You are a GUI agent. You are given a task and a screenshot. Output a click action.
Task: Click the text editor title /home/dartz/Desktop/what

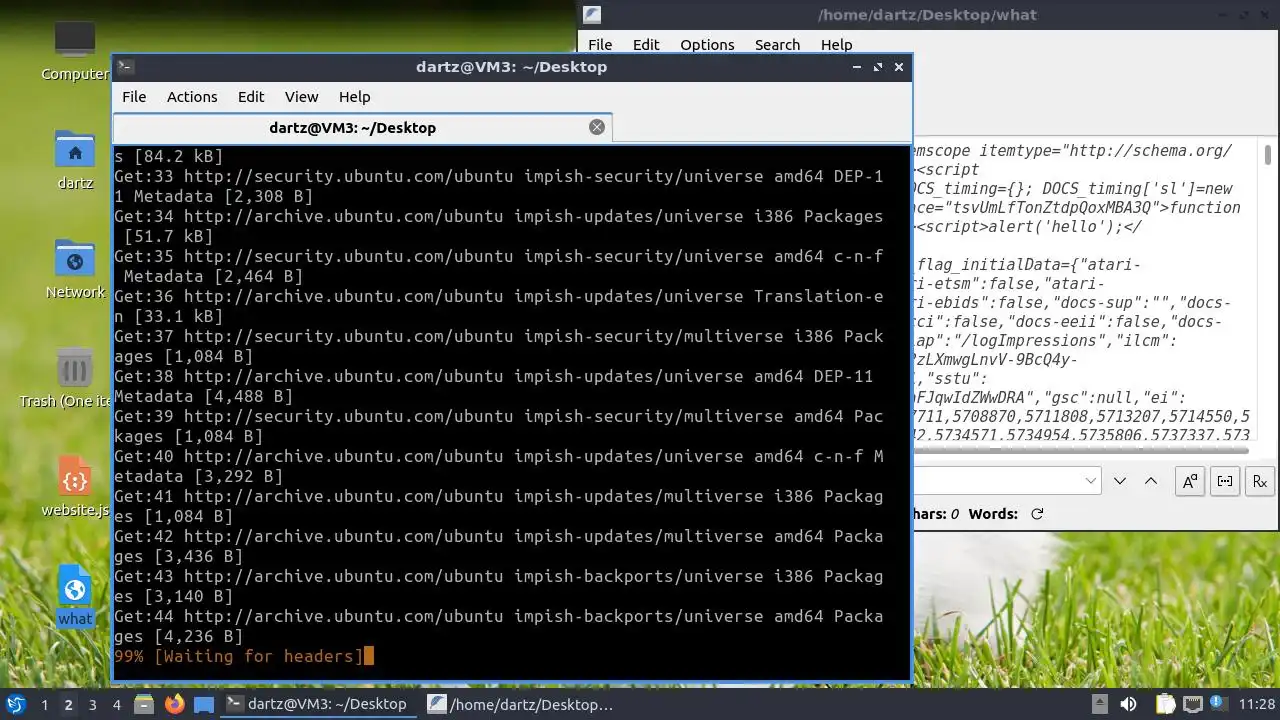coord(927,15)
